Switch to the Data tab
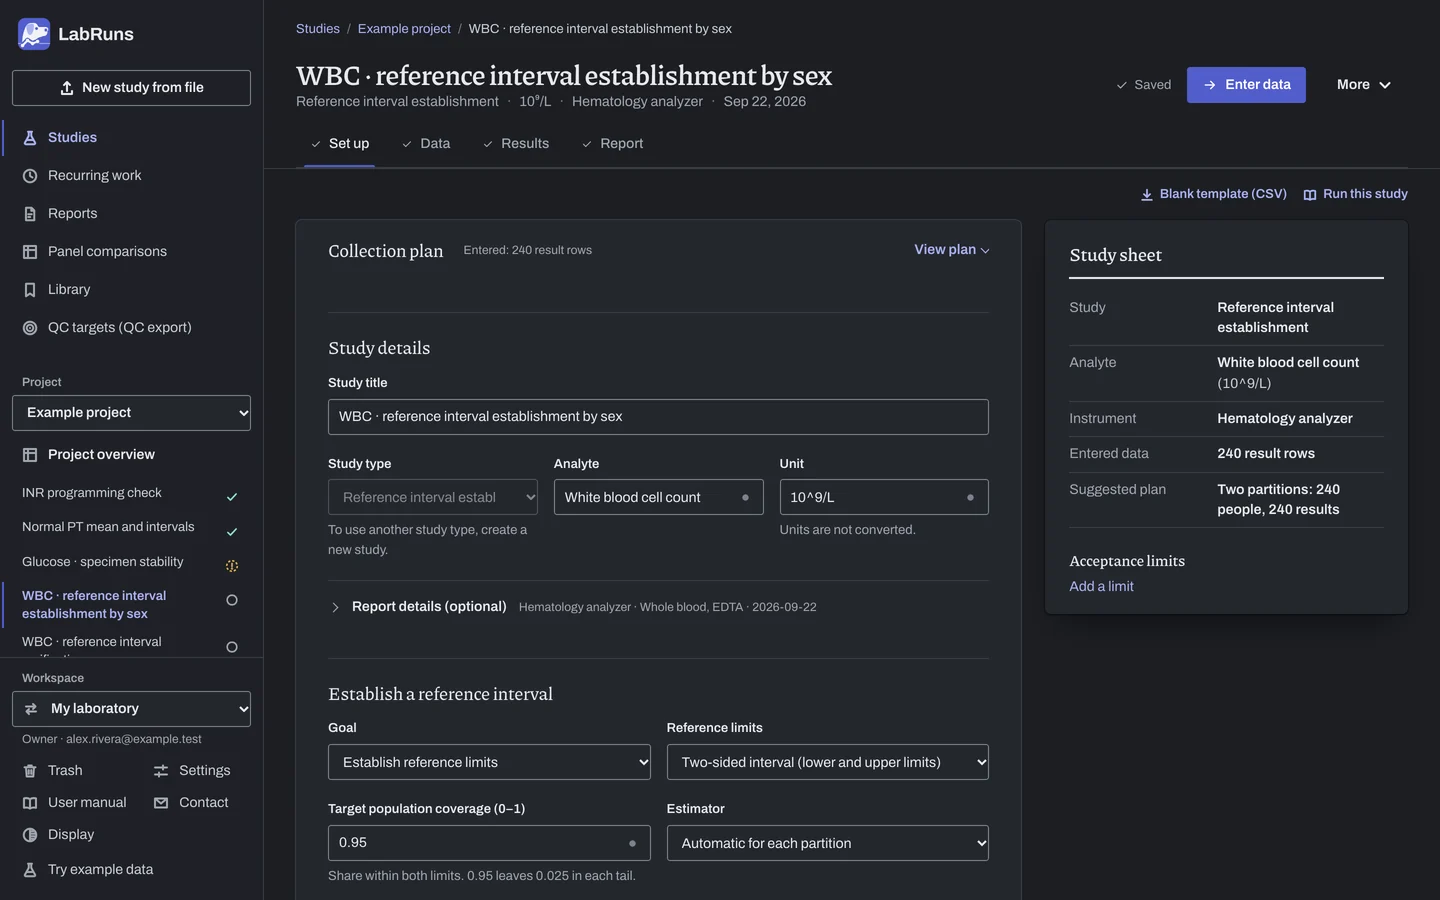Image resolution: width=1440 pixels, height=900 pixels. [x=426, y=144]
